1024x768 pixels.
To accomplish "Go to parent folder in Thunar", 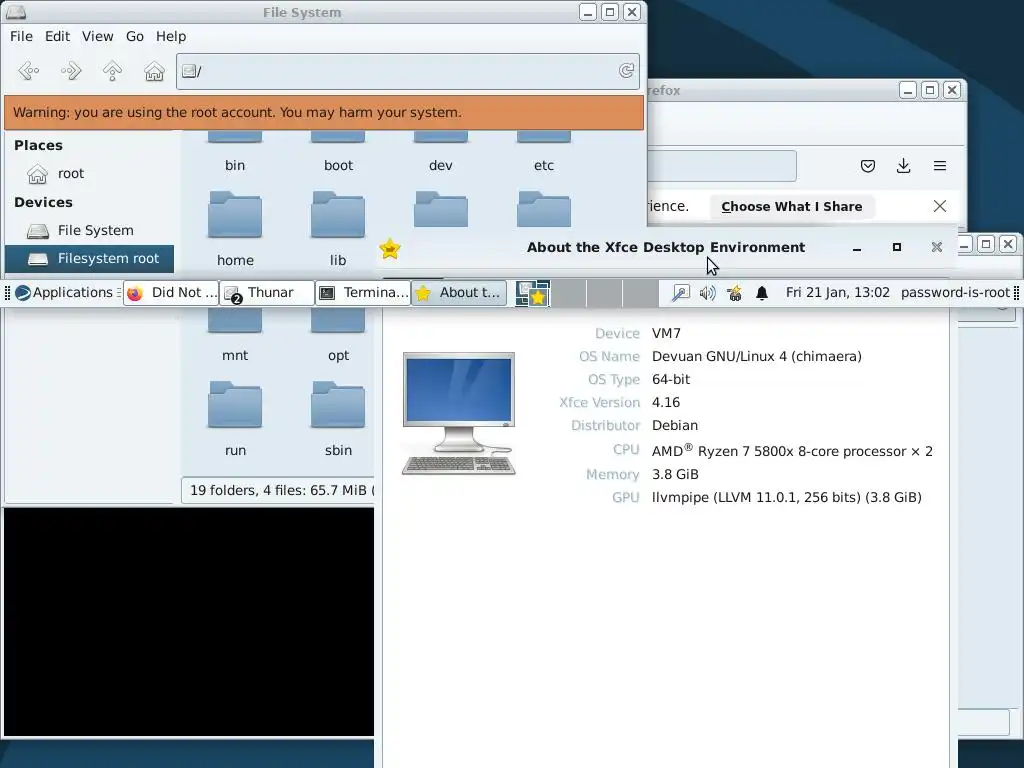I will (x=112, y=71).
